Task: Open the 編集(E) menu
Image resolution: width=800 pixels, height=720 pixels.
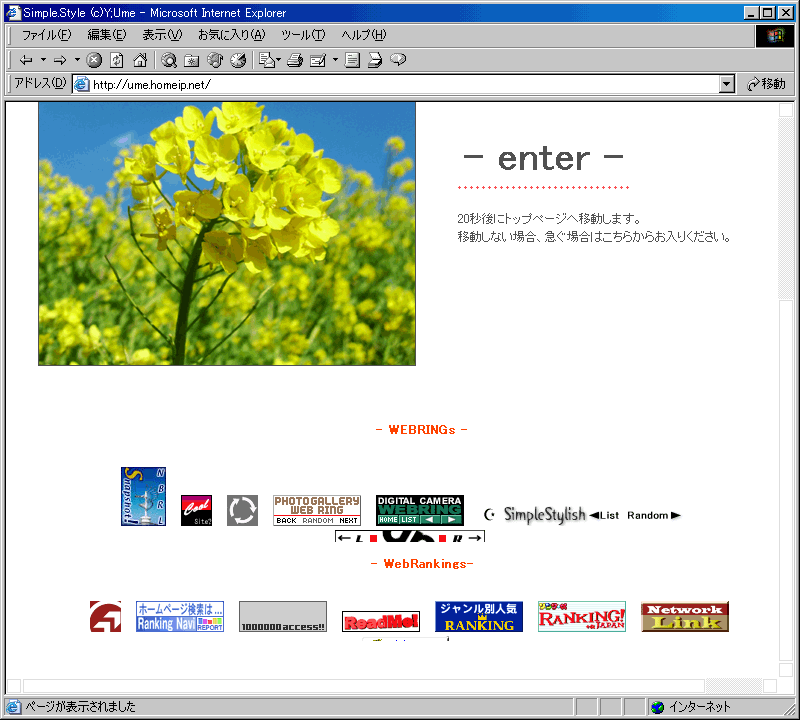Action: coord(107,35)
